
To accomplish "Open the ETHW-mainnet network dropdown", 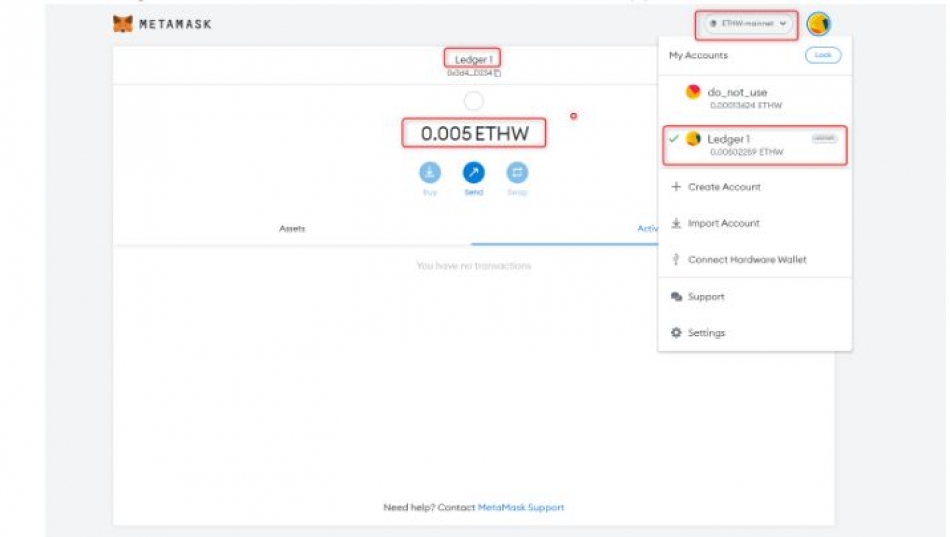I will pyautogui.click(x=748, y=24).
